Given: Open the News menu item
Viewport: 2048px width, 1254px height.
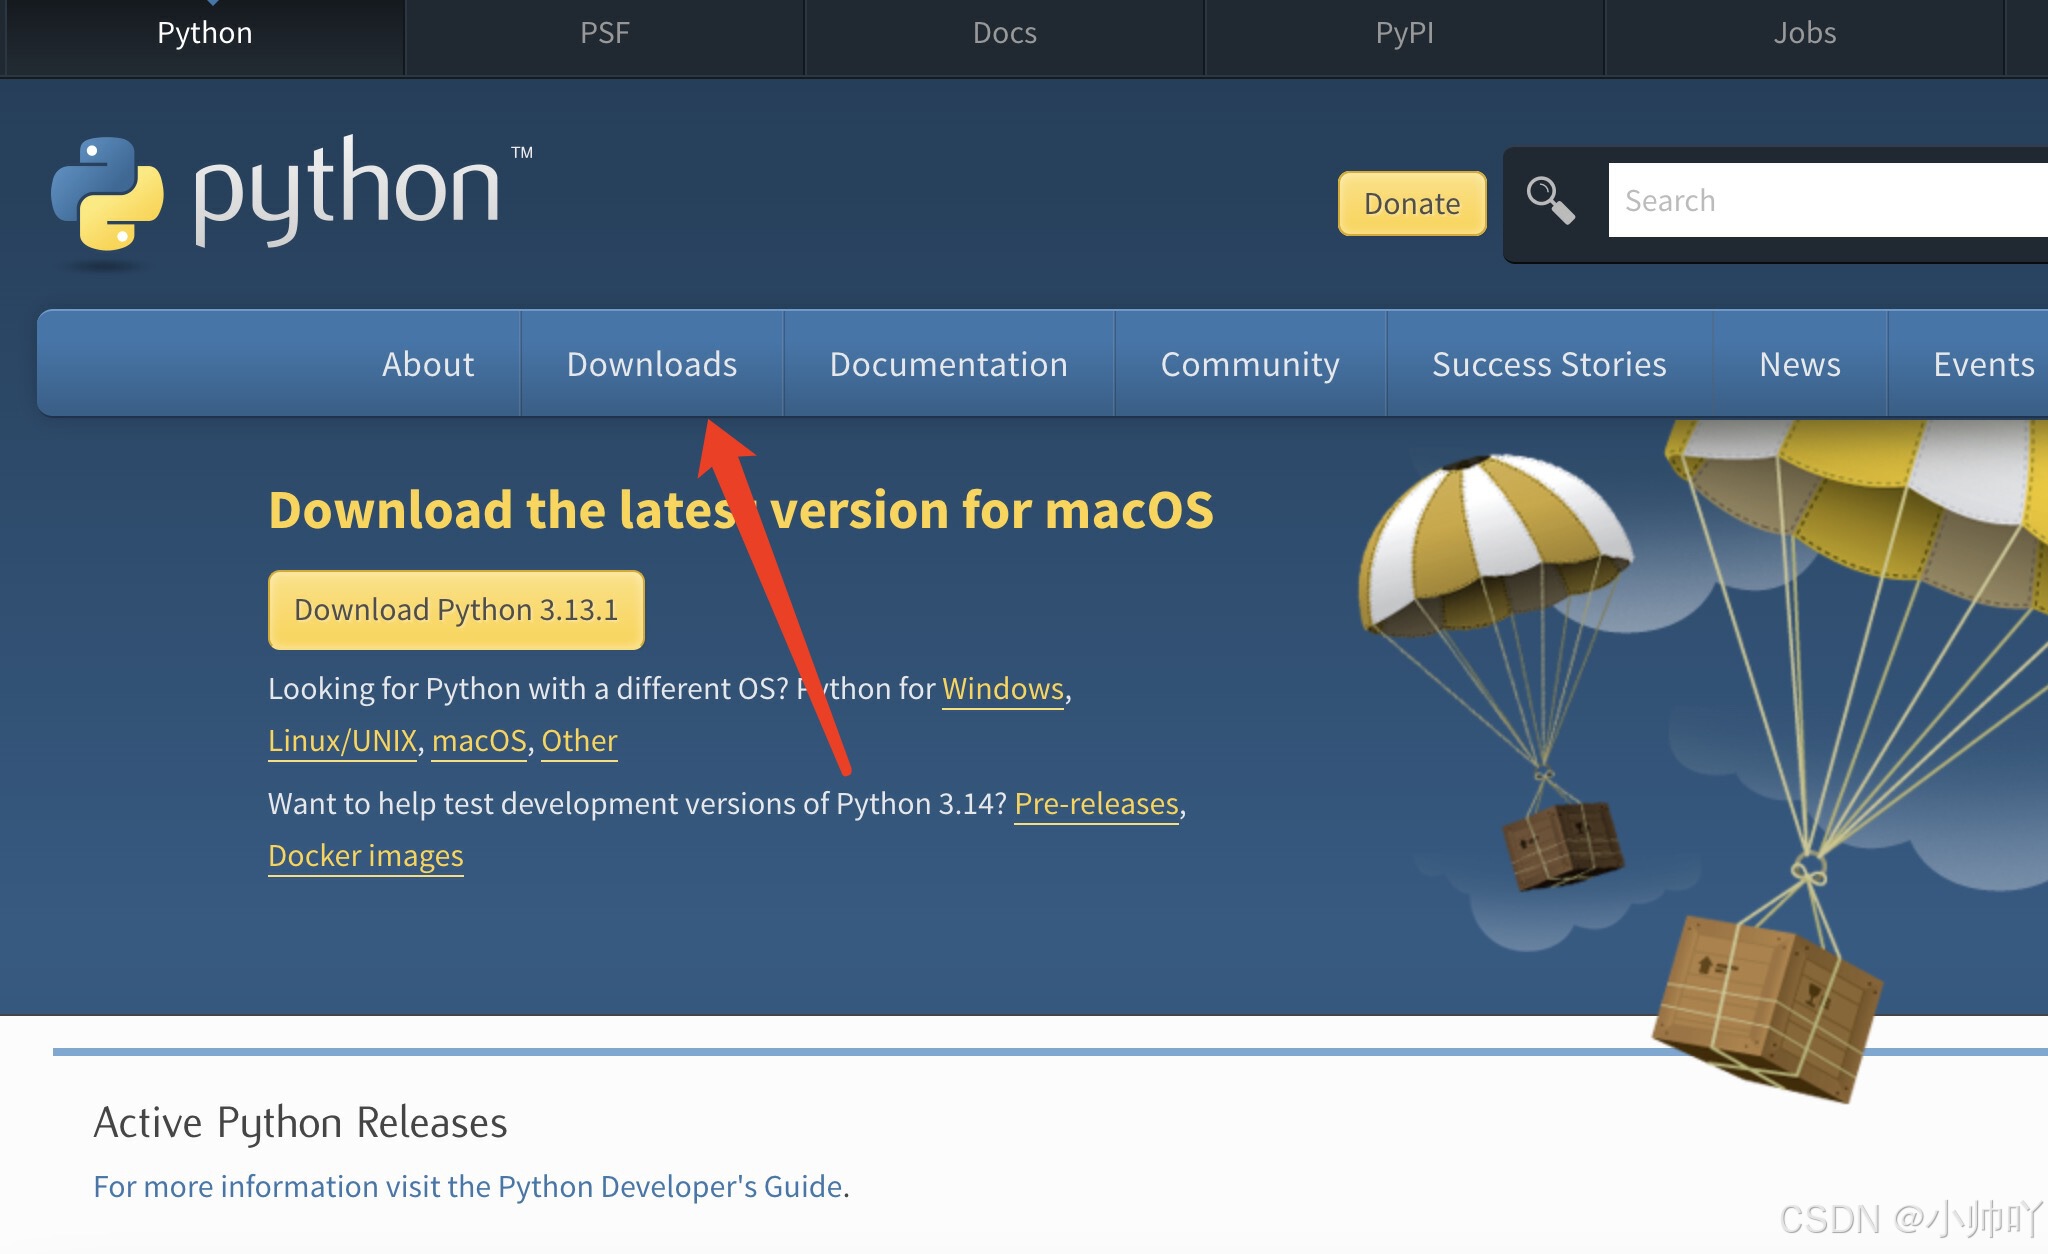Looking at the screenshot, I should pos(1799,364).
